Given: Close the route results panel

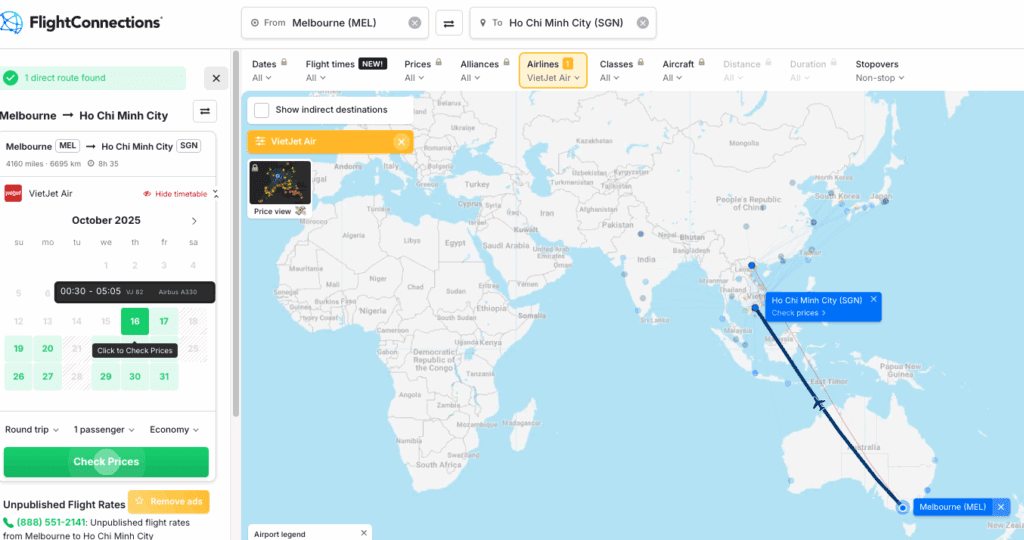Looking at the screenshot, I should [216, 78].
